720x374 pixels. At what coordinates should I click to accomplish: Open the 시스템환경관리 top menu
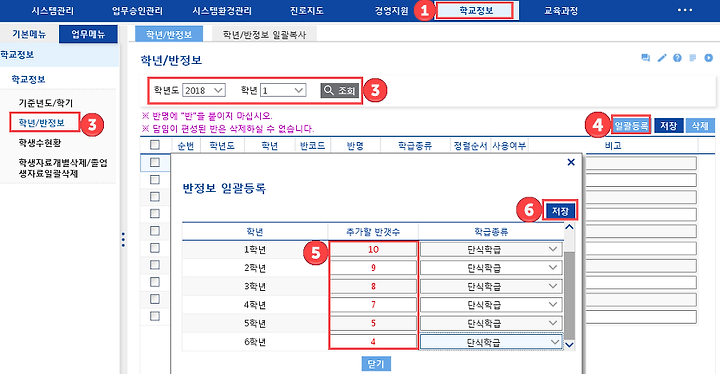[222, 11]
